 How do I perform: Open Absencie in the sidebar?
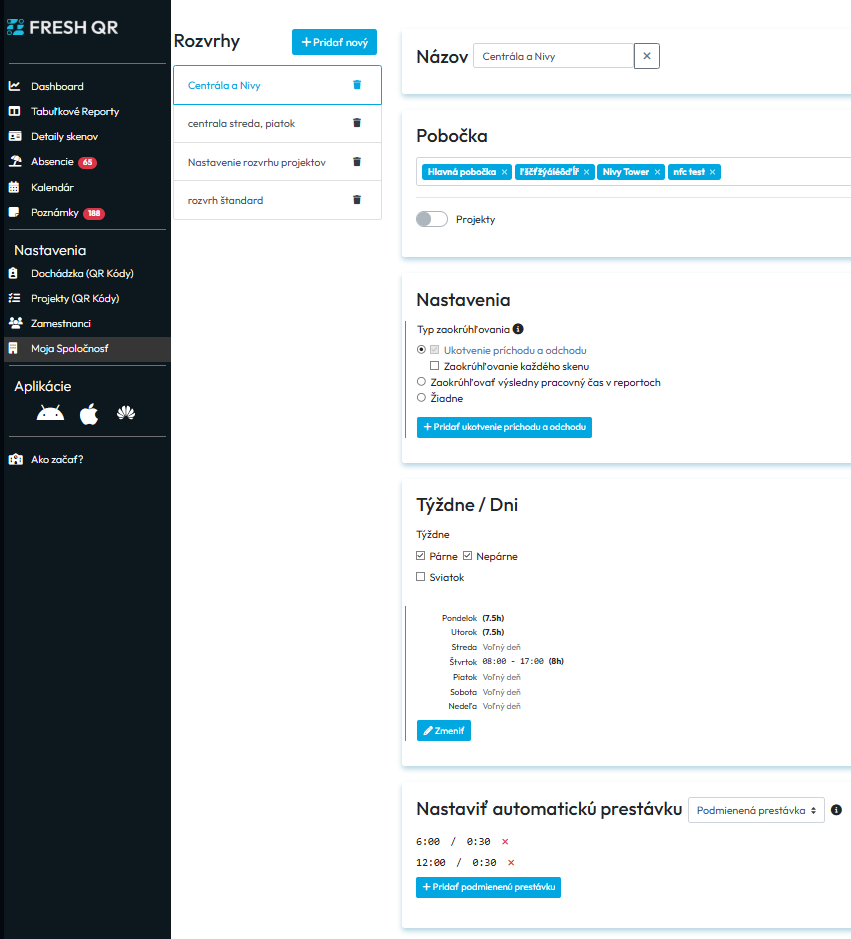tap(52, 162)
